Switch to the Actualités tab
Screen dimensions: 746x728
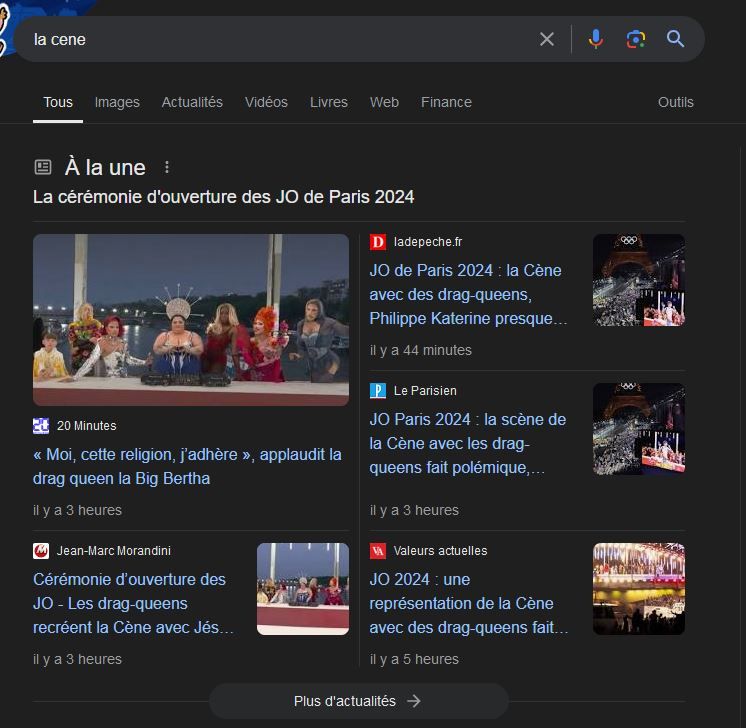192,102
